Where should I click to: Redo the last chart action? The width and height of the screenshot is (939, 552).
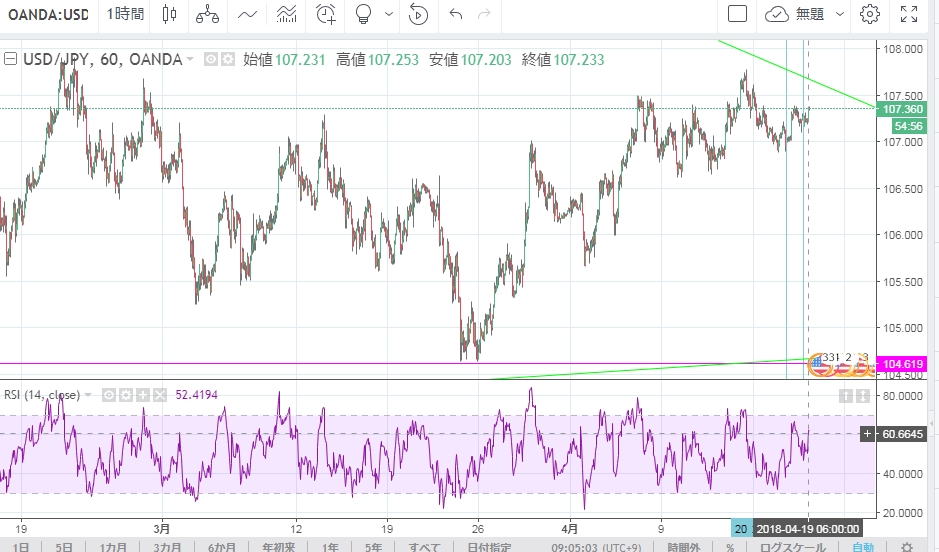[484, 14]
